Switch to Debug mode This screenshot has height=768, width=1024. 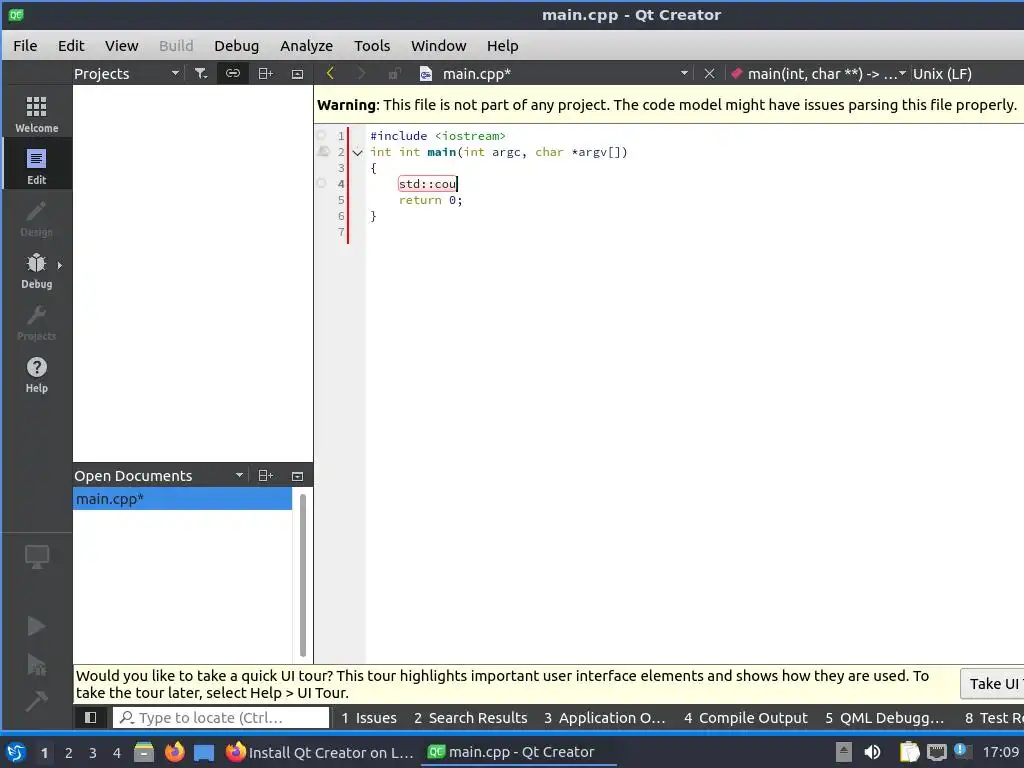37,270
